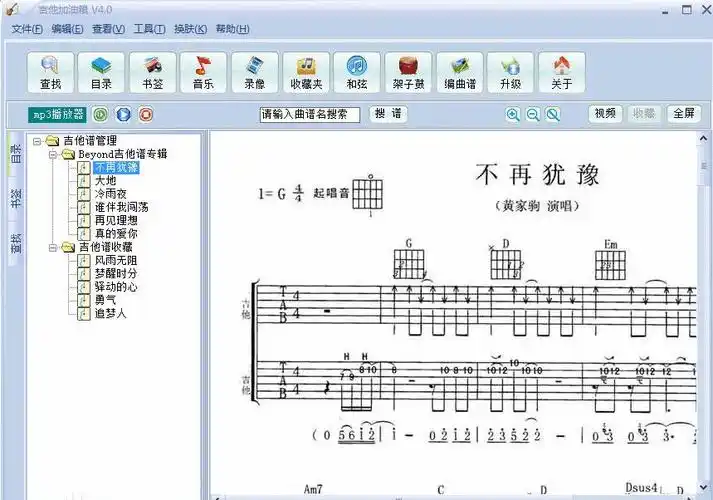Click the 不再犹豫 title in the score
The height and width of the screenshot is (500, 713).
(537, 175)
